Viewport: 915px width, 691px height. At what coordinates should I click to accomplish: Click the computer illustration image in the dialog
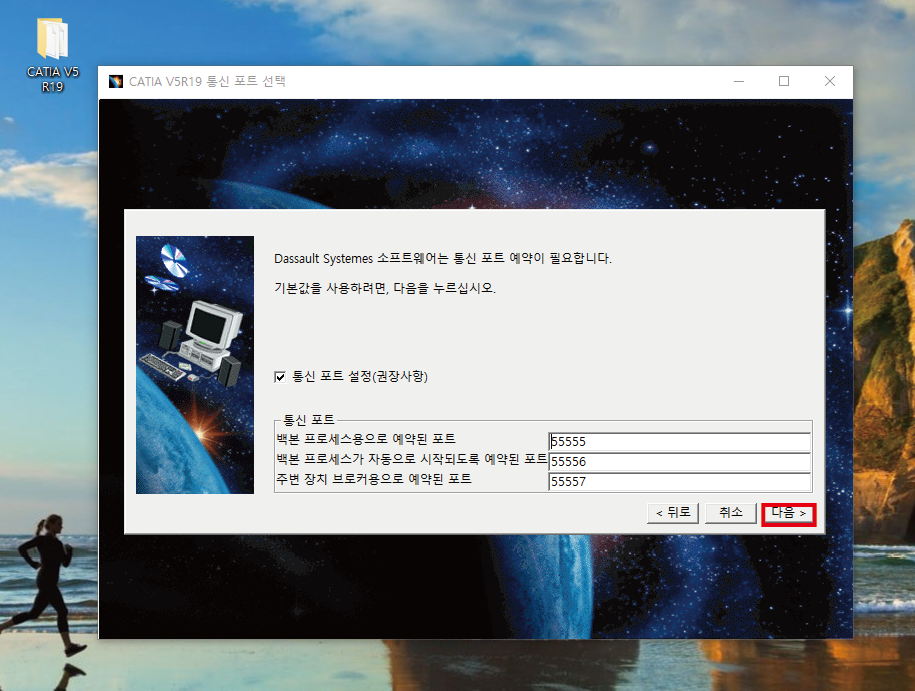coord(195,365)
